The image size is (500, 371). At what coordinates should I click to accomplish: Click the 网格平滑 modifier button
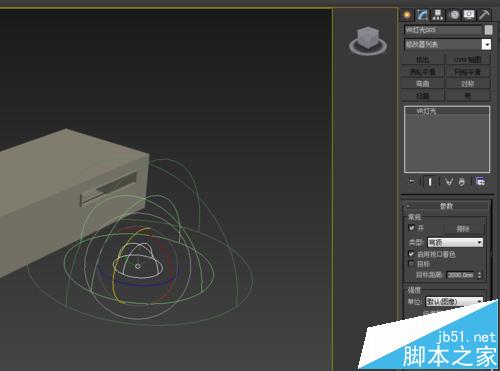click(x=468, y=72)
